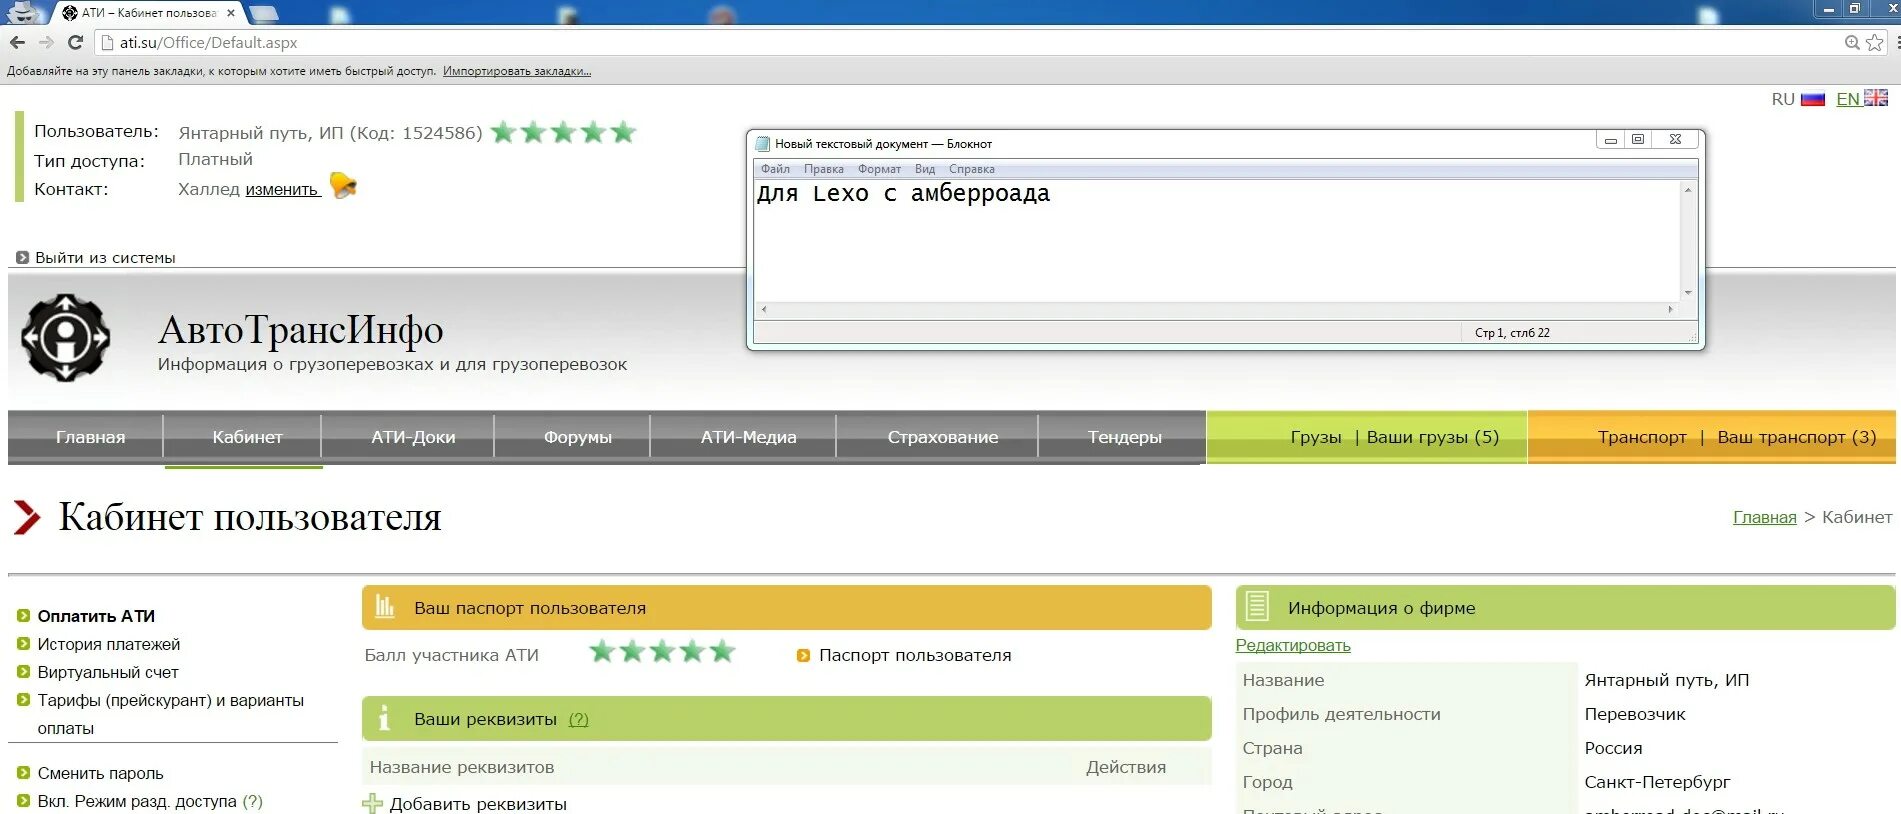Open the Тендеры section
The height and width of the screenshot is (814, 1901).
[x=1125, y=437]
